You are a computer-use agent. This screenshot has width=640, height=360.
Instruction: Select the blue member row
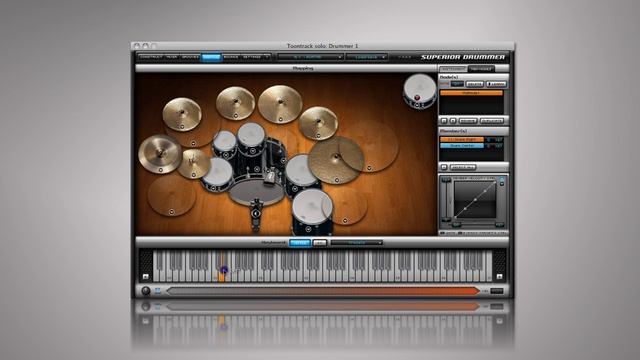462,145
